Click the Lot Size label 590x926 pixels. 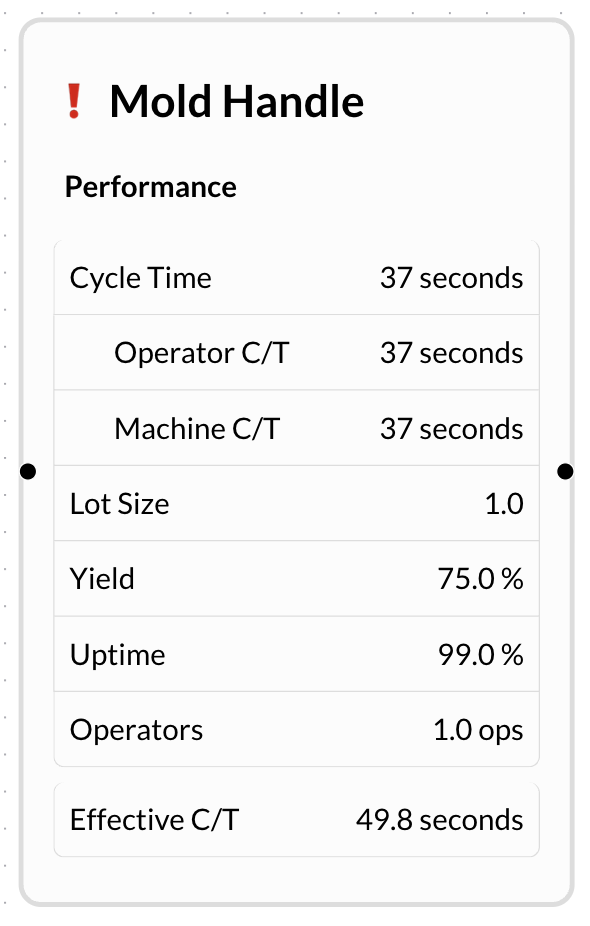119,504
